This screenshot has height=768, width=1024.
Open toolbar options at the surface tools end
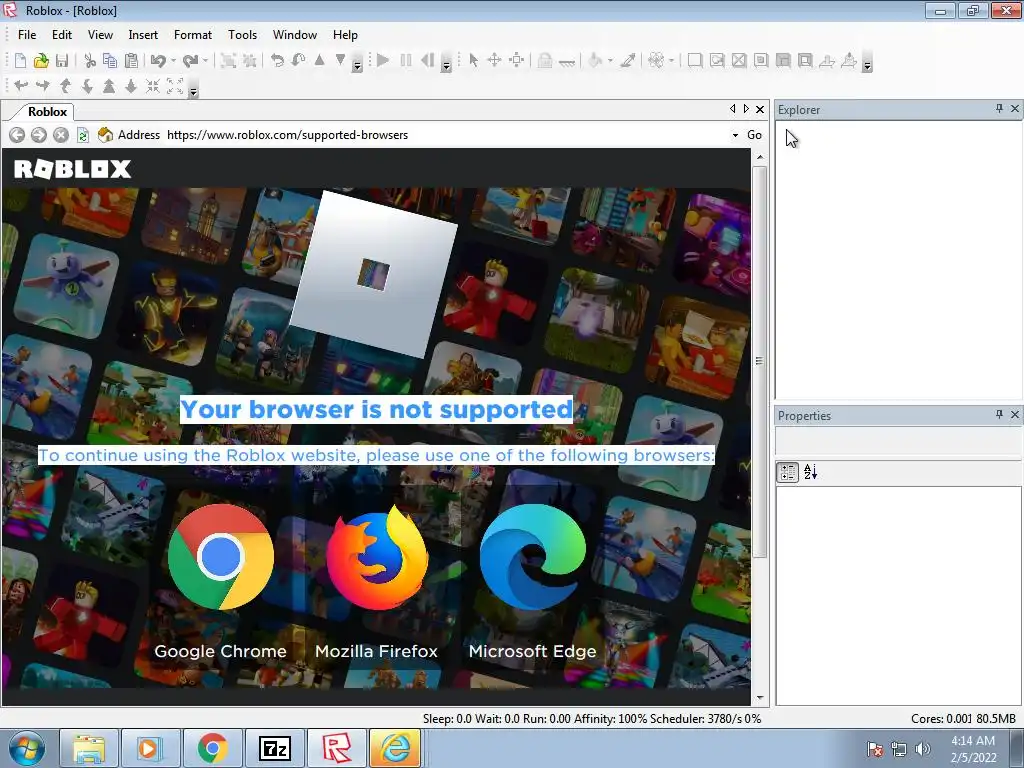click(867, 65)
